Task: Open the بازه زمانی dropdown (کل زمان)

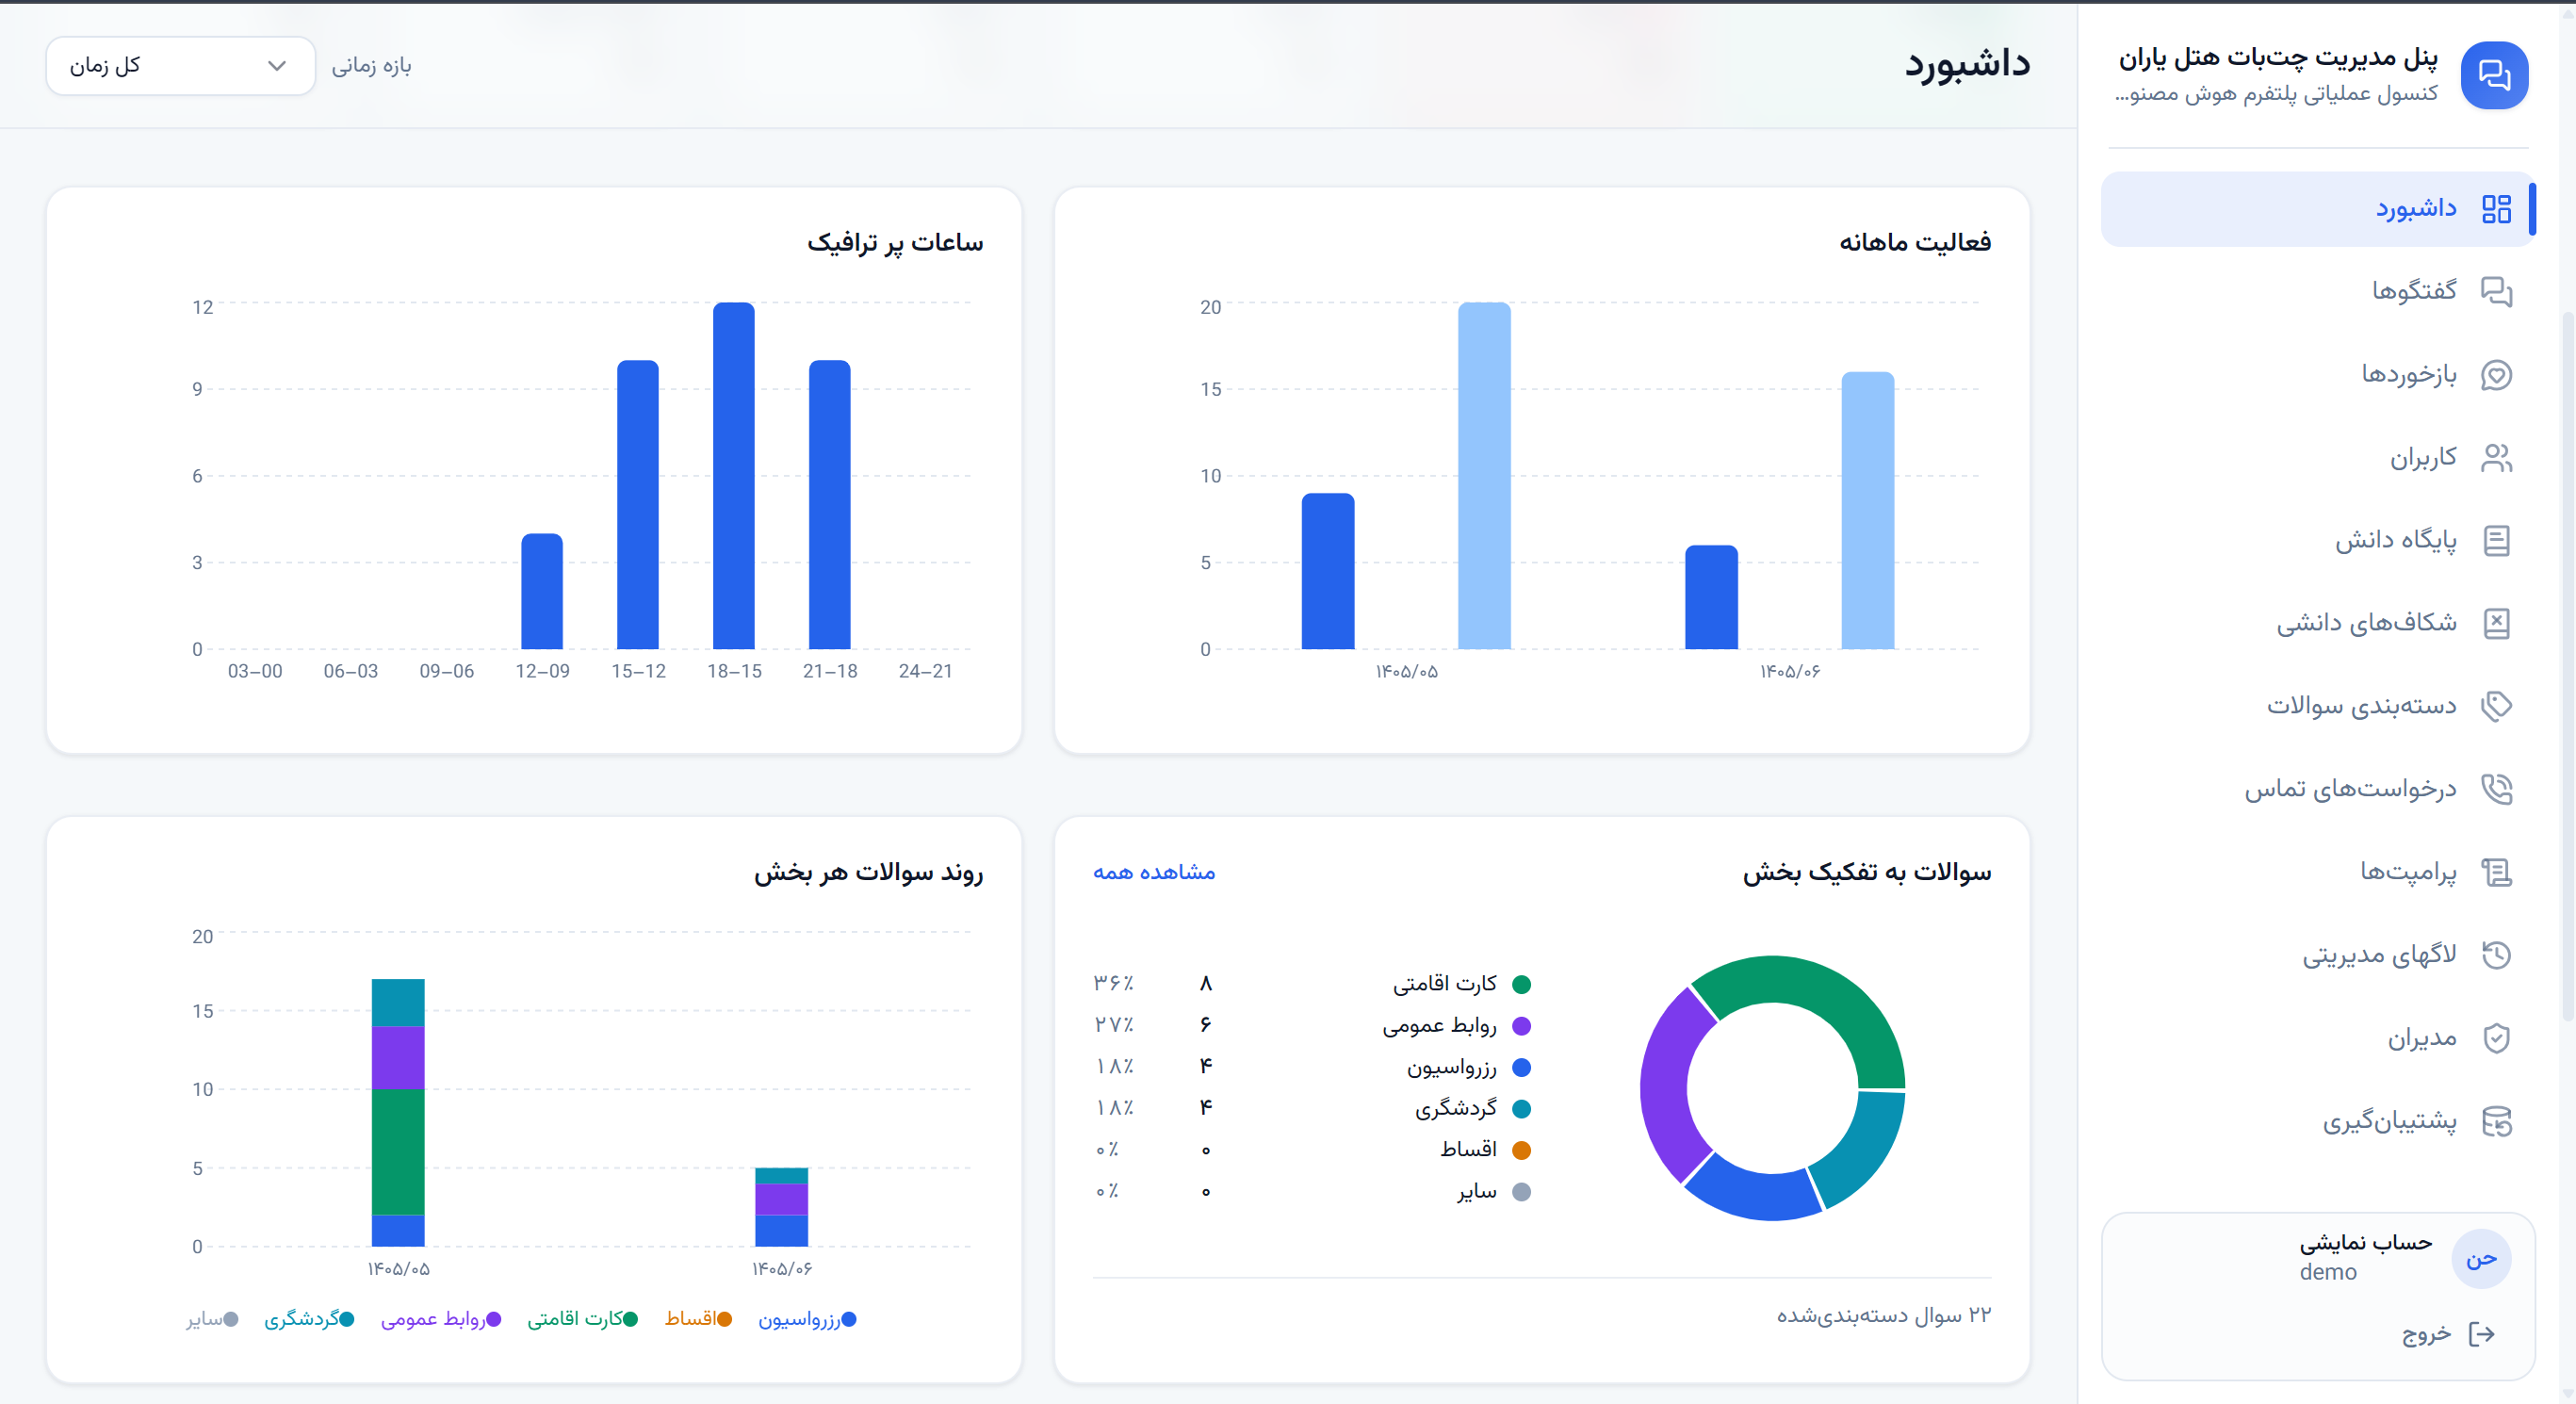Action: tap(180, 66)
